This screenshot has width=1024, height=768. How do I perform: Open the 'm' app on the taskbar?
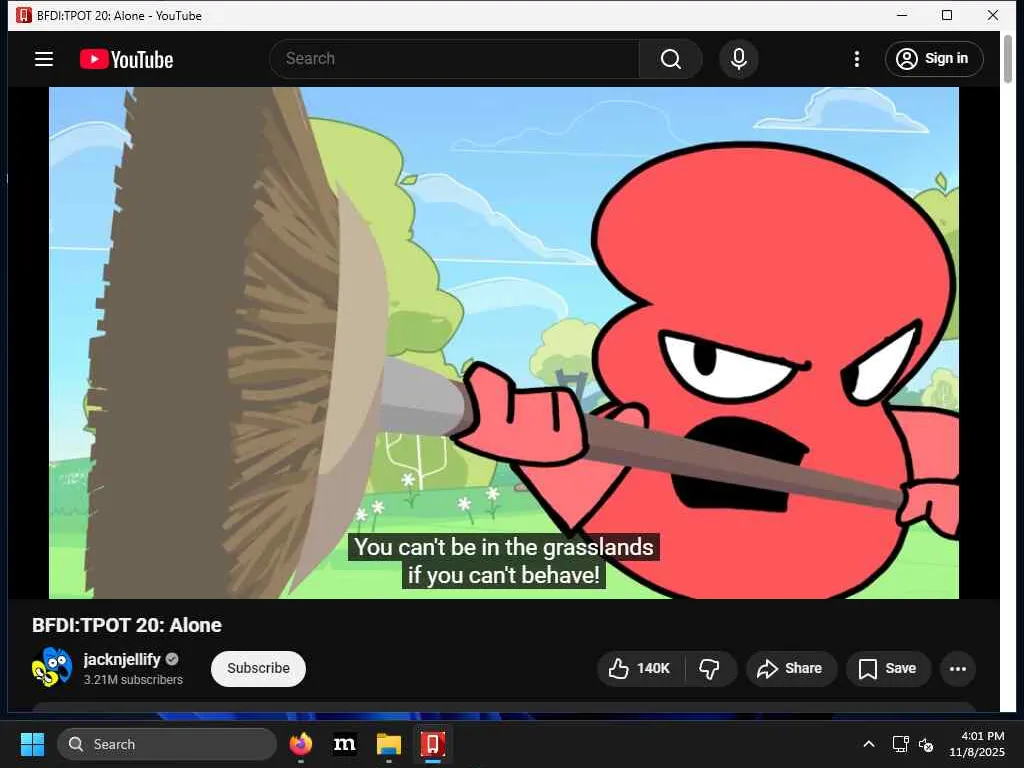coord(345,744)
